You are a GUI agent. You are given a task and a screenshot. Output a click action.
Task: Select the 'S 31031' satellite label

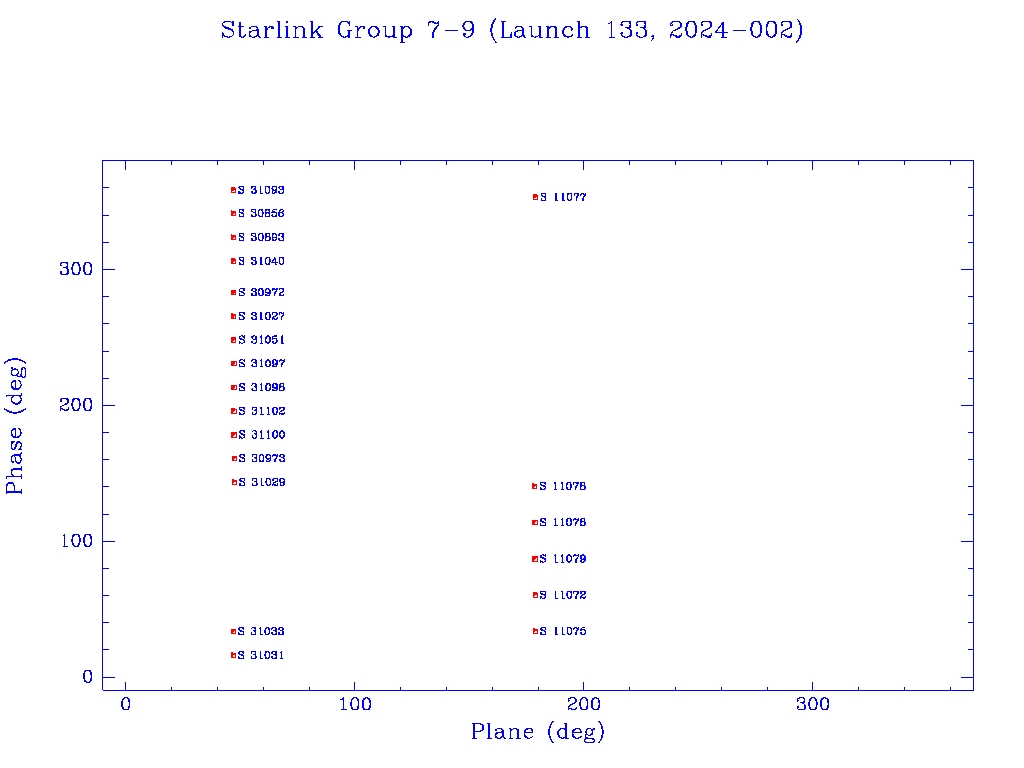click(261, 656)
